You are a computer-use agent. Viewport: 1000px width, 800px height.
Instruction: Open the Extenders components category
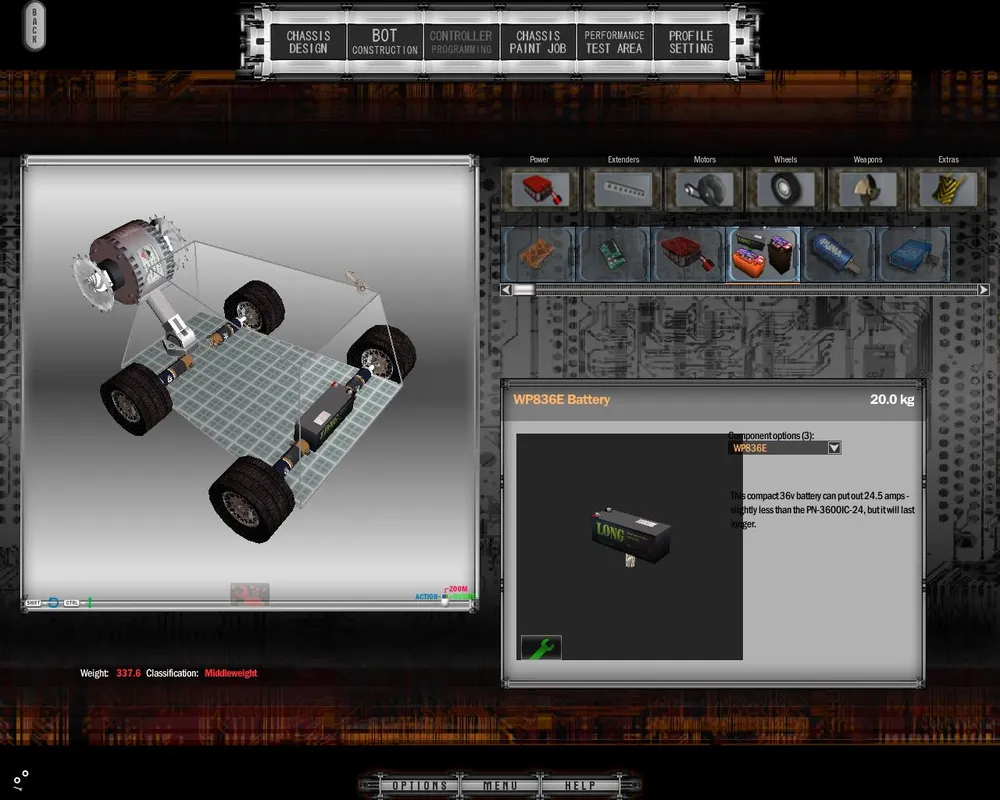tap(622, 188)
